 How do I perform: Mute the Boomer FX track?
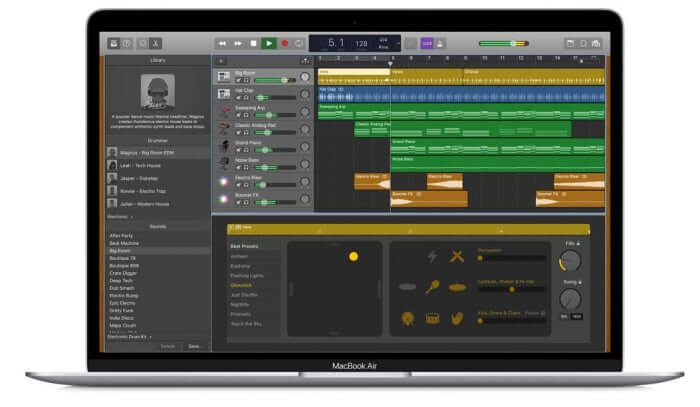tap(238, 203)
